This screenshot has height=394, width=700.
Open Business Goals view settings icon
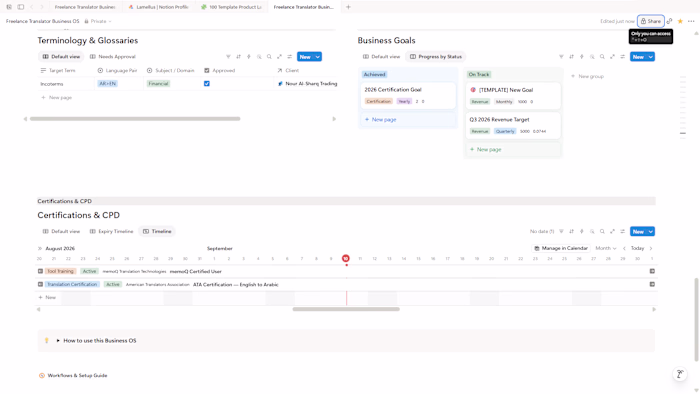(x=623, y=57)
